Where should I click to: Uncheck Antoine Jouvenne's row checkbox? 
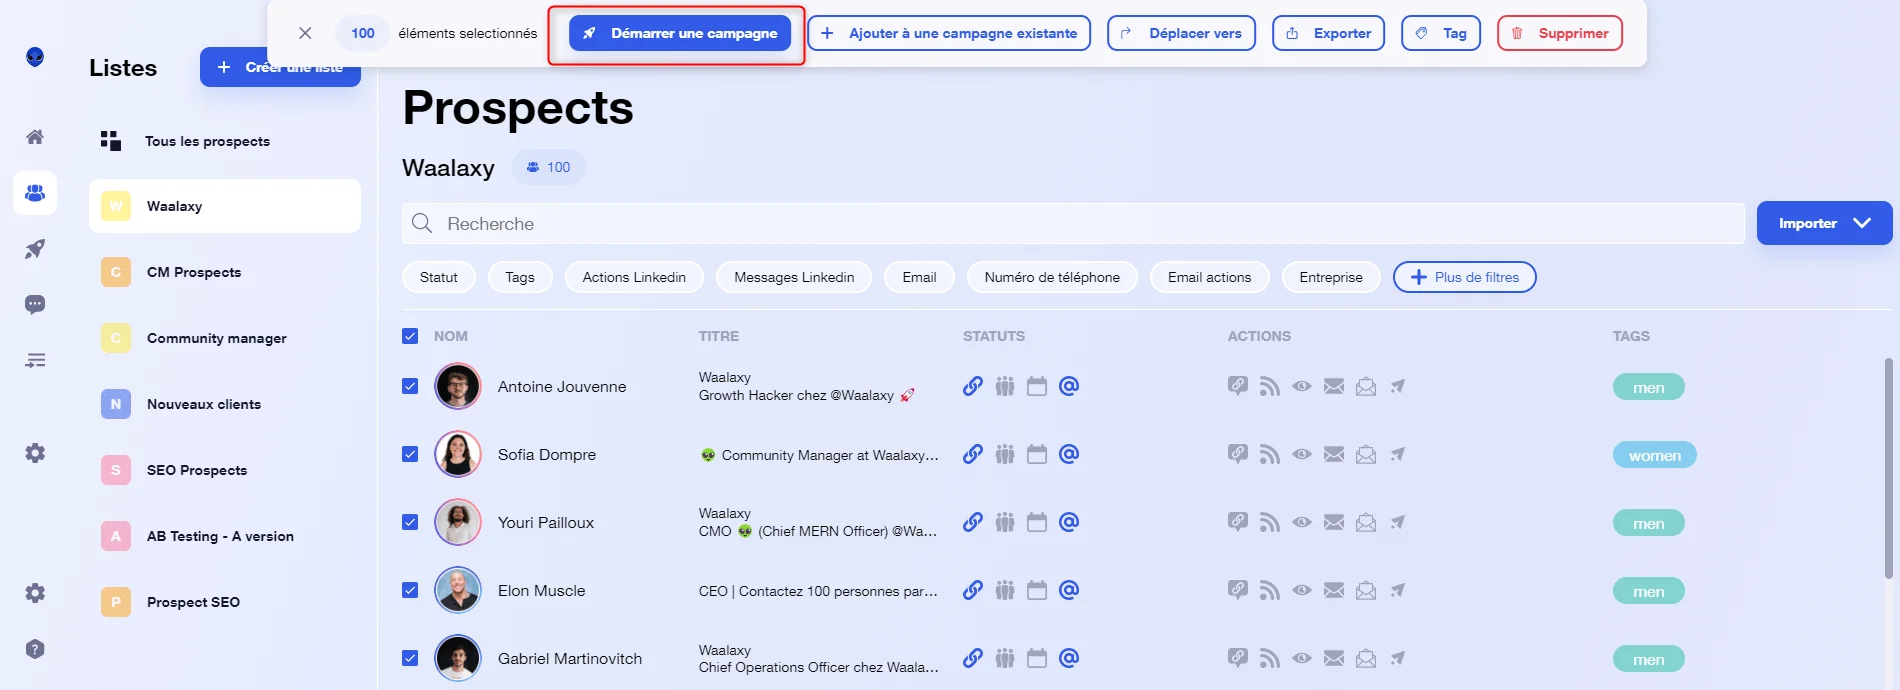410,386
